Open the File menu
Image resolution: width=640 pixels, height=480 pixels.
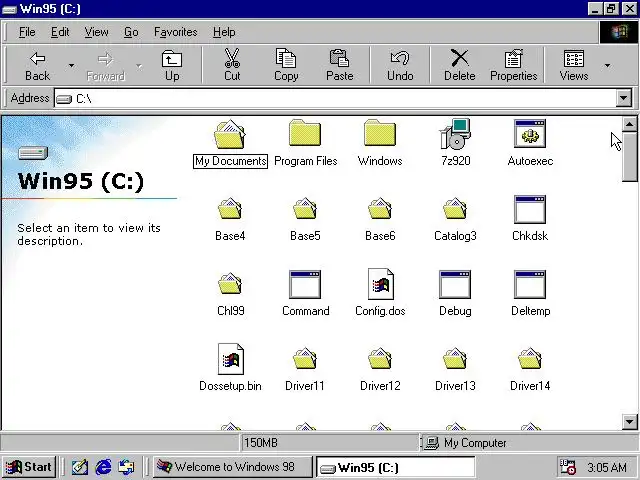27,32
